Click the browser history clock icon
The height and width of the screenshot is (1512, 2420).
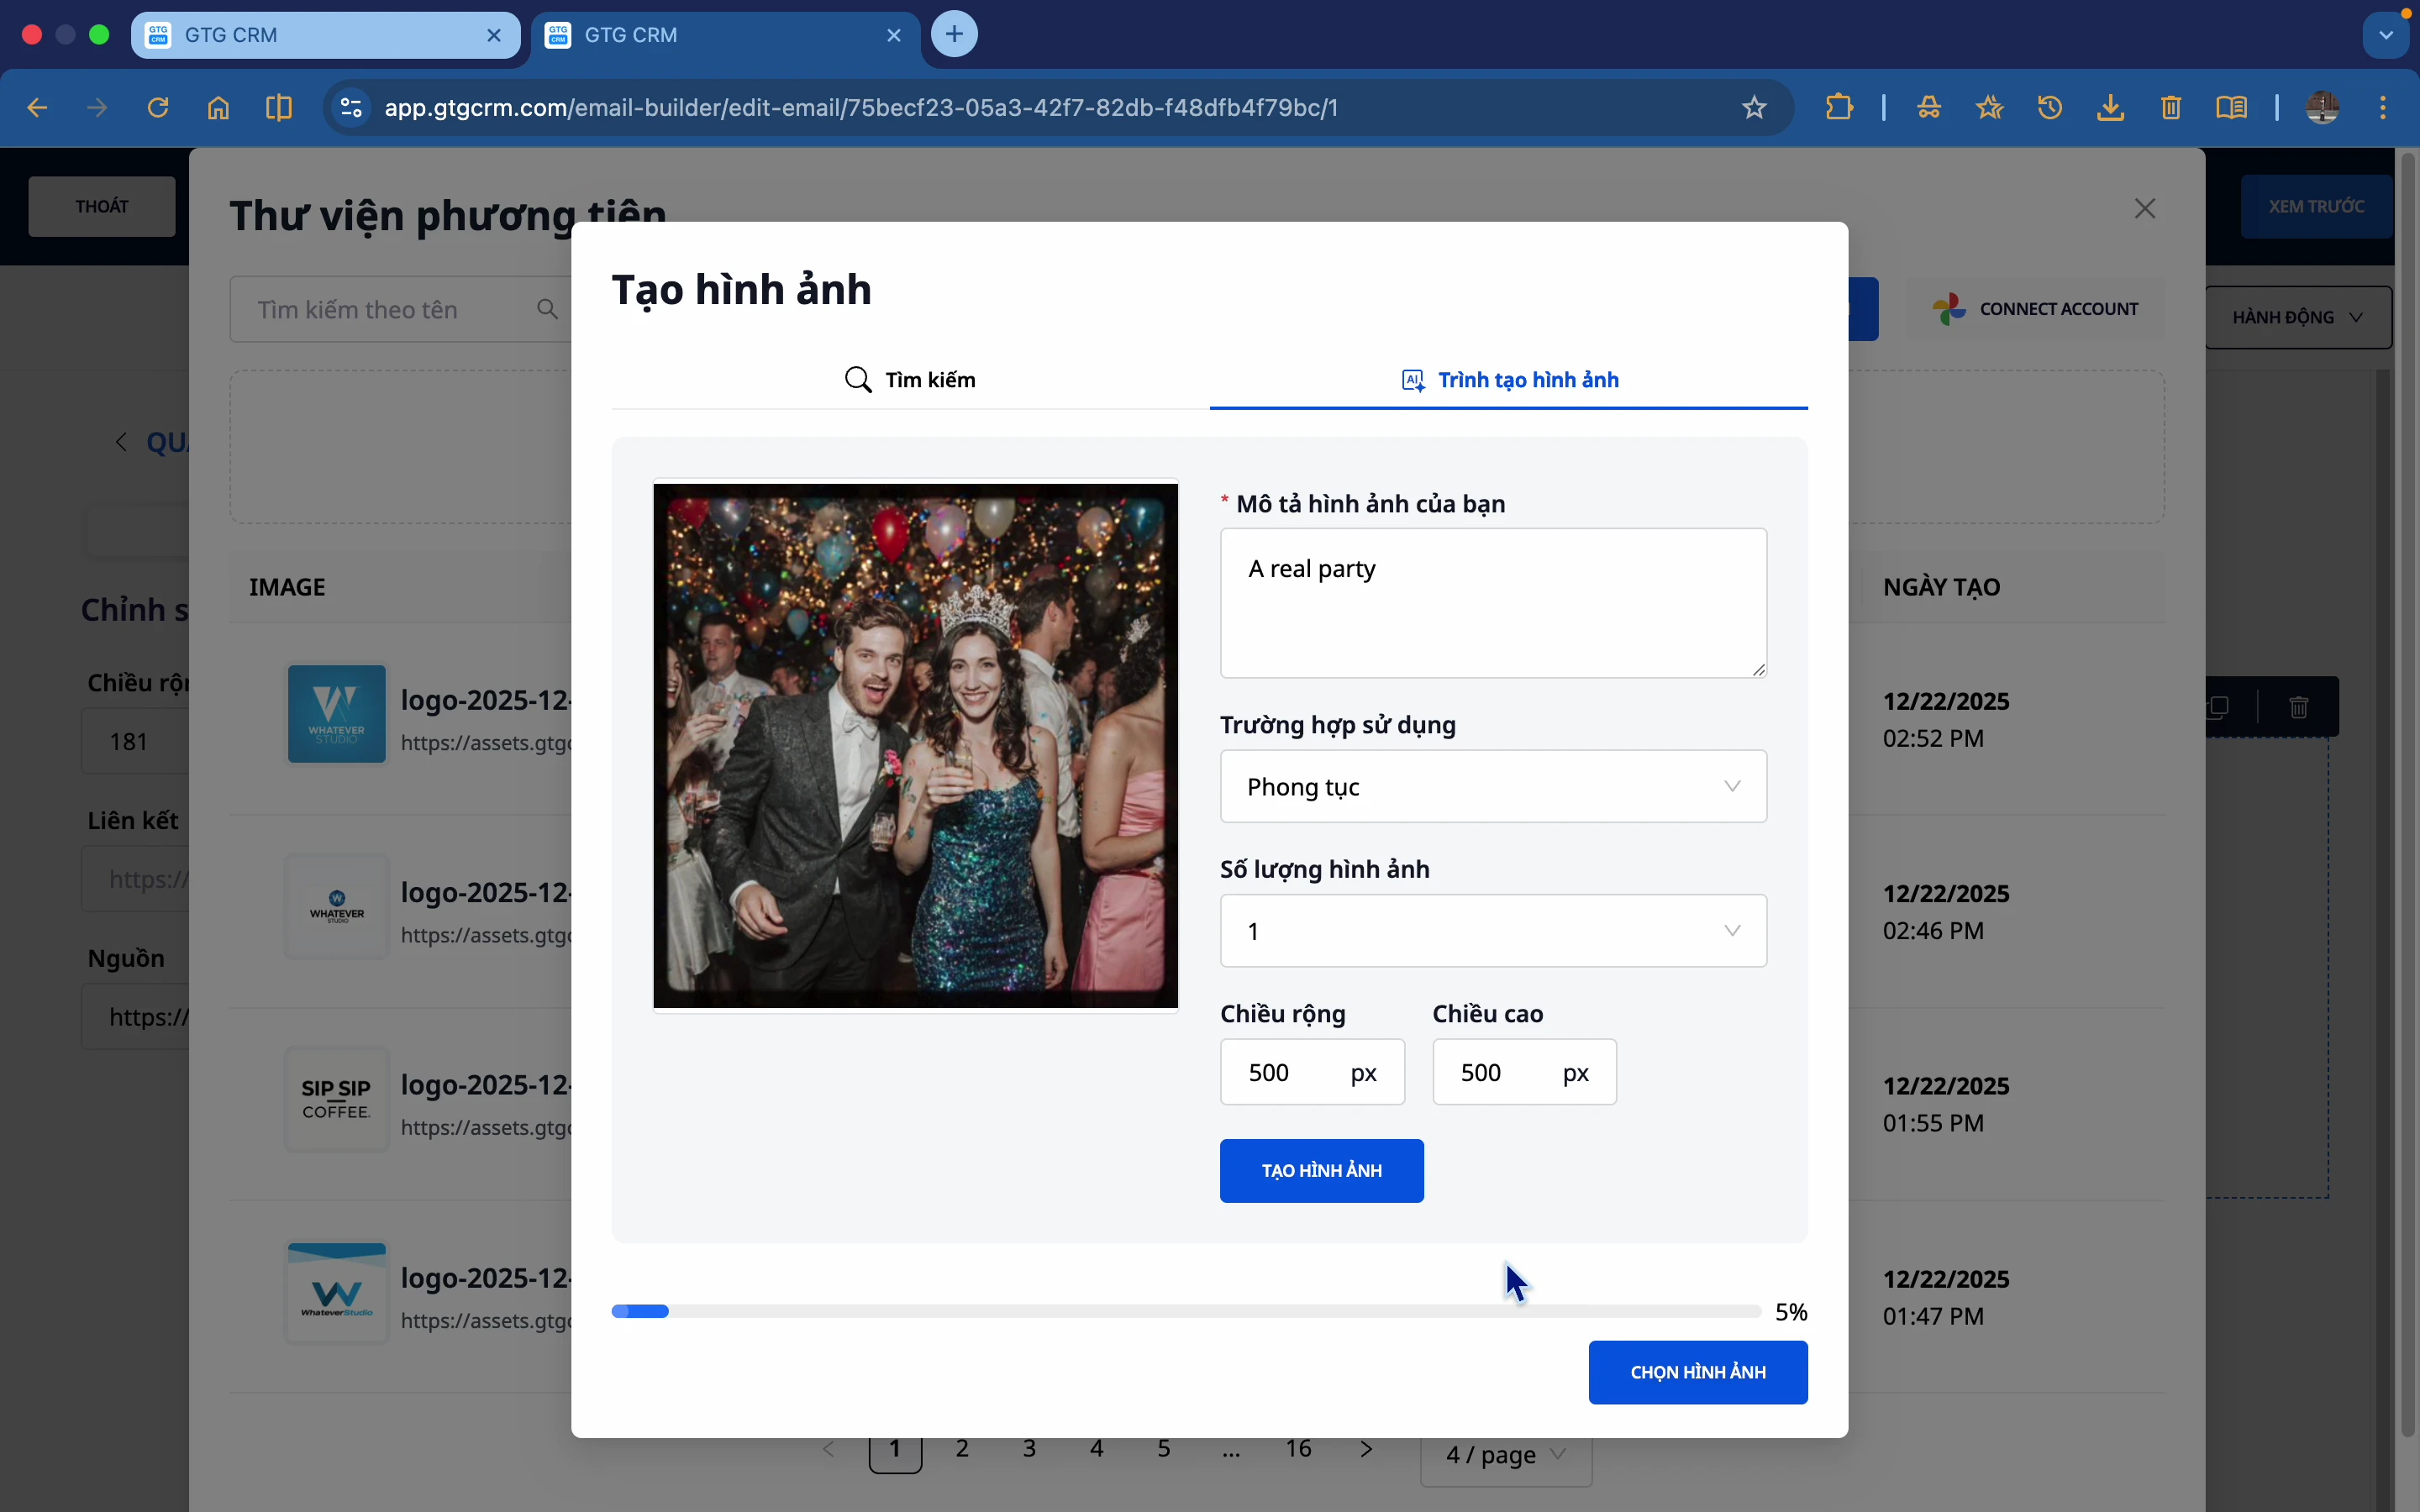point(2050,107)
